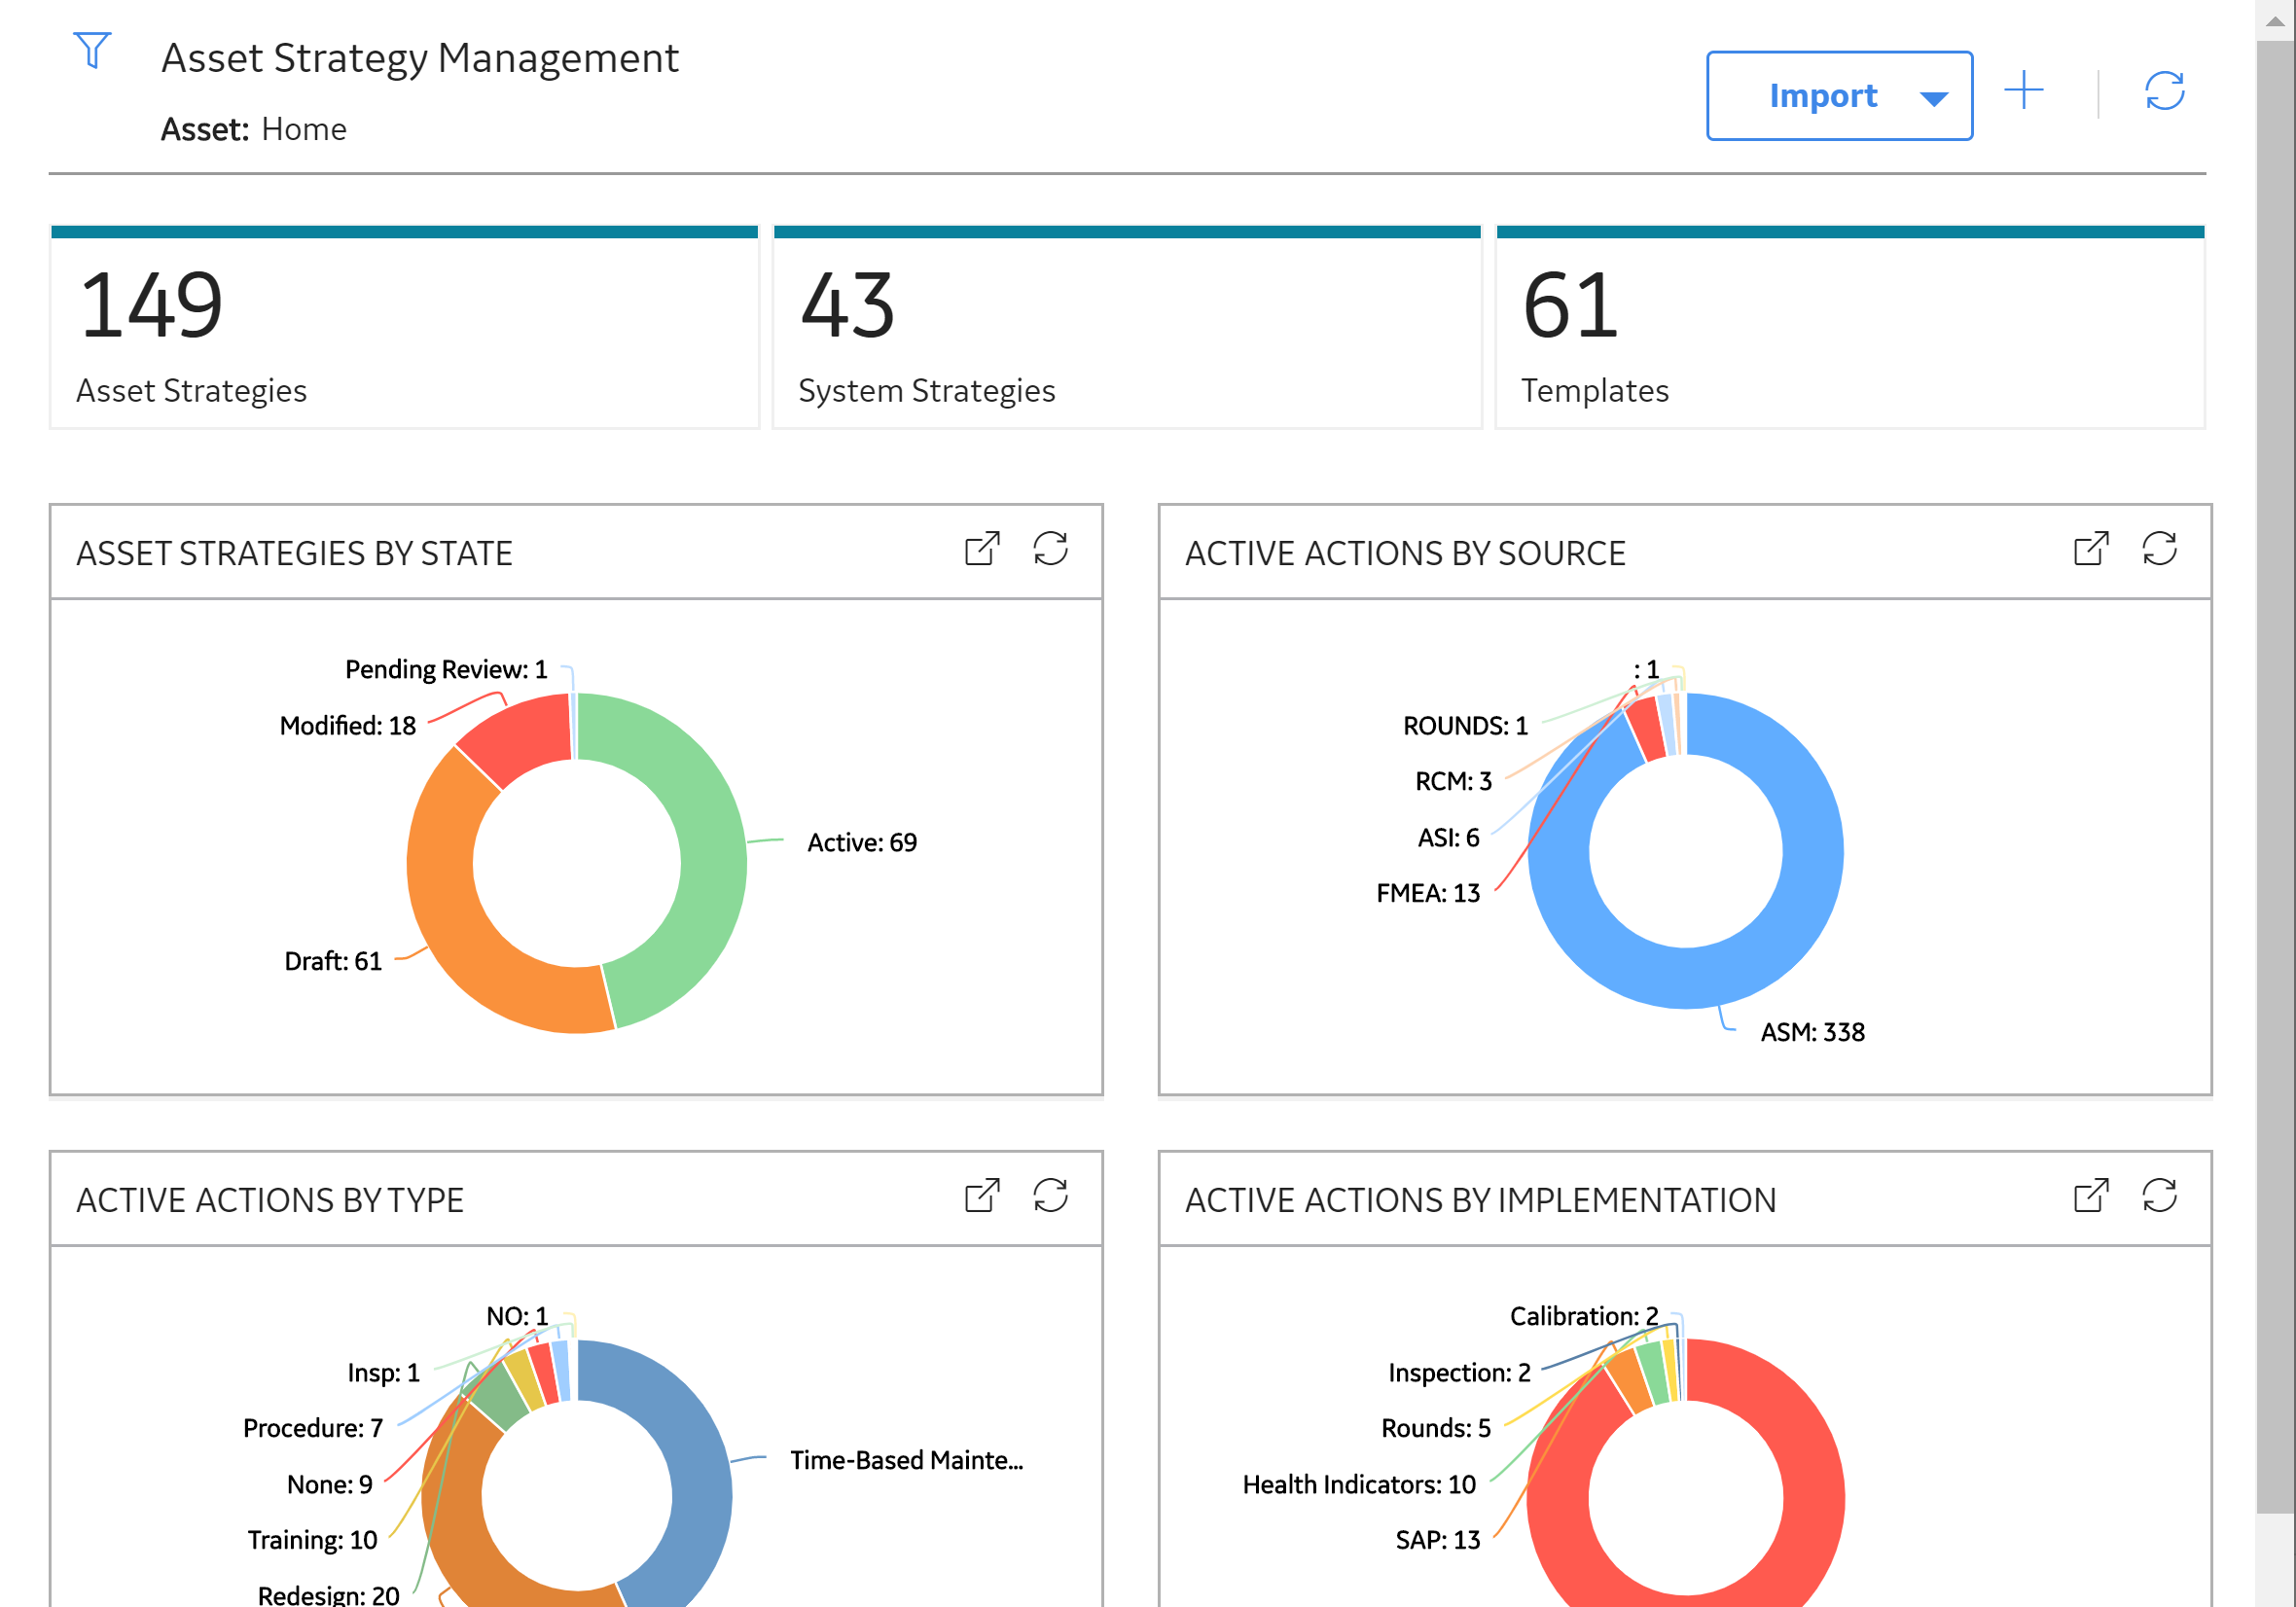Click the 'Time-Based Mainte...' label
This screenshot has width=2296, height=1607.
[906, 1460]
